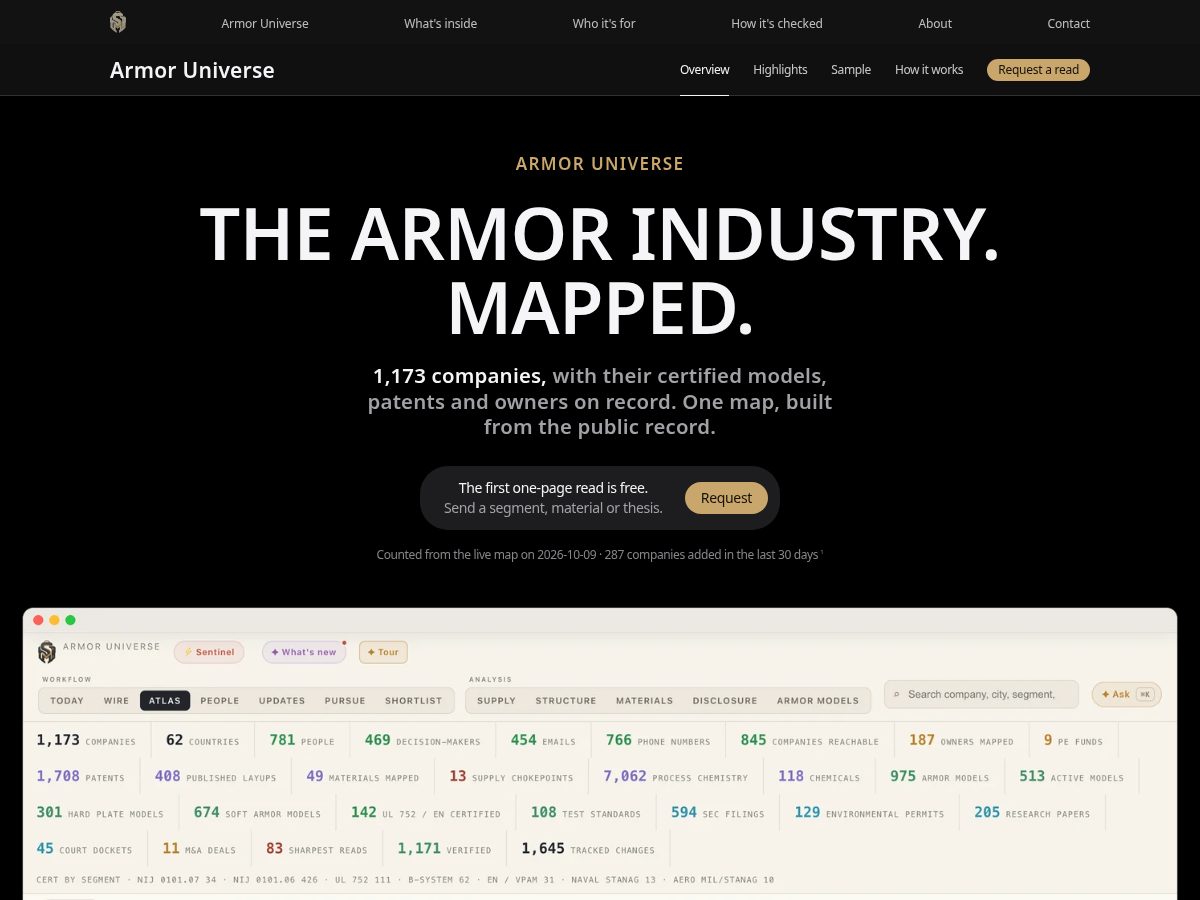Click the 975 ARMOR MODELS stat
Viewport: 1200px width, 900px height.
(x=939, y=777)
